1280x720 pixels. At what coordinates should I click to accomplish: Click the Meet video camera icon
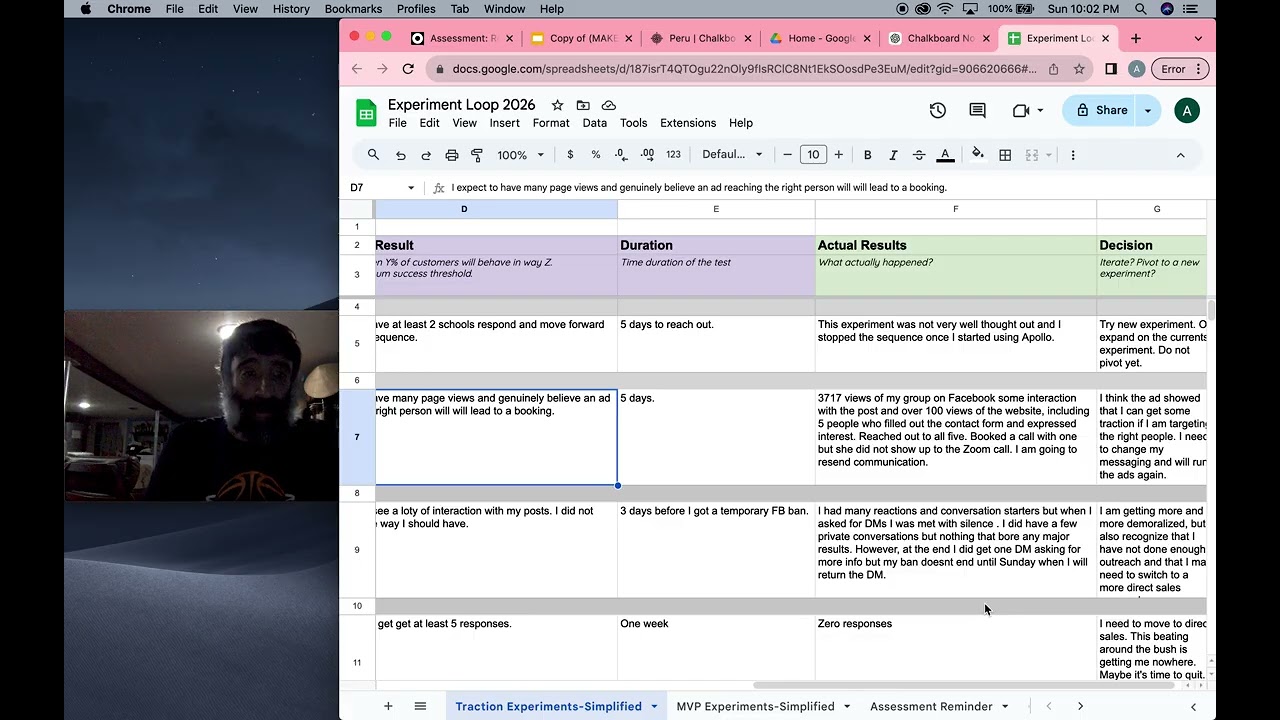[1021, 111]
